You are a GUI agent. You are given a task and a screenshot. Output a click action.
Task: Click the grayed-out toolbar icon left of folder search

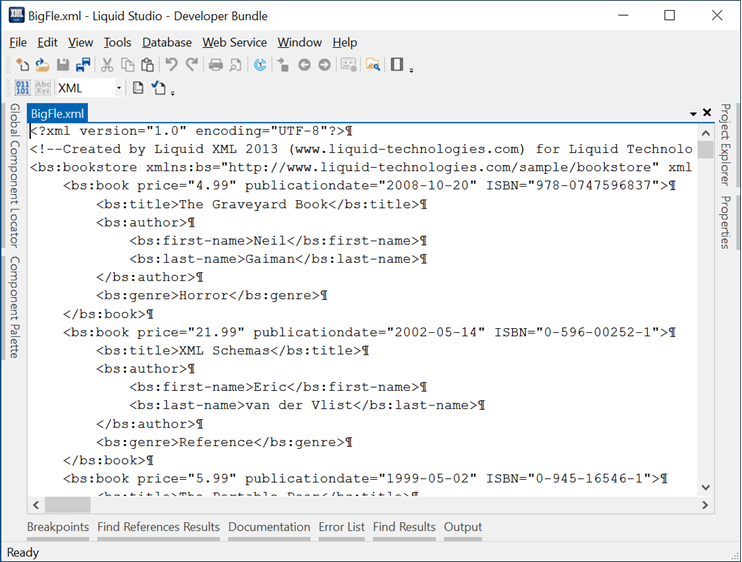pyautogui.click(x=349, y=65)
